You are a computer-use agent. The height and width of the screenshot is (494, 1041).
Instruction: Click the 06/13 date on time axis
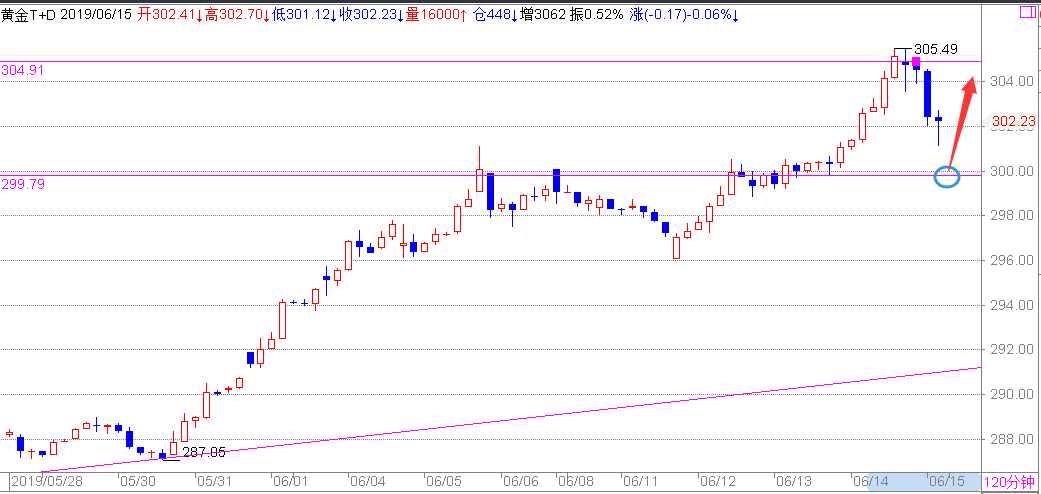tap(793, 481)
